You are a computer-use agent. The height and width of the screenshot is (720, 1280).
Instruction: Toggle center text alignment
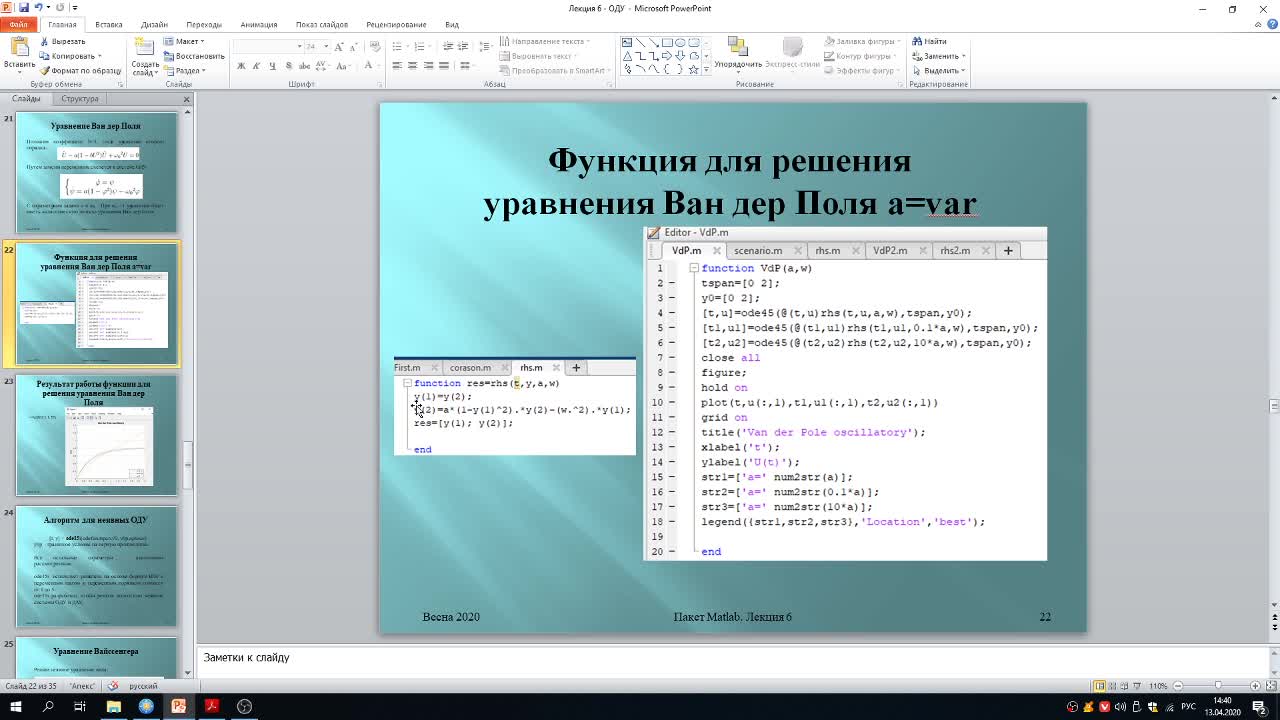(x=413, y=66)
